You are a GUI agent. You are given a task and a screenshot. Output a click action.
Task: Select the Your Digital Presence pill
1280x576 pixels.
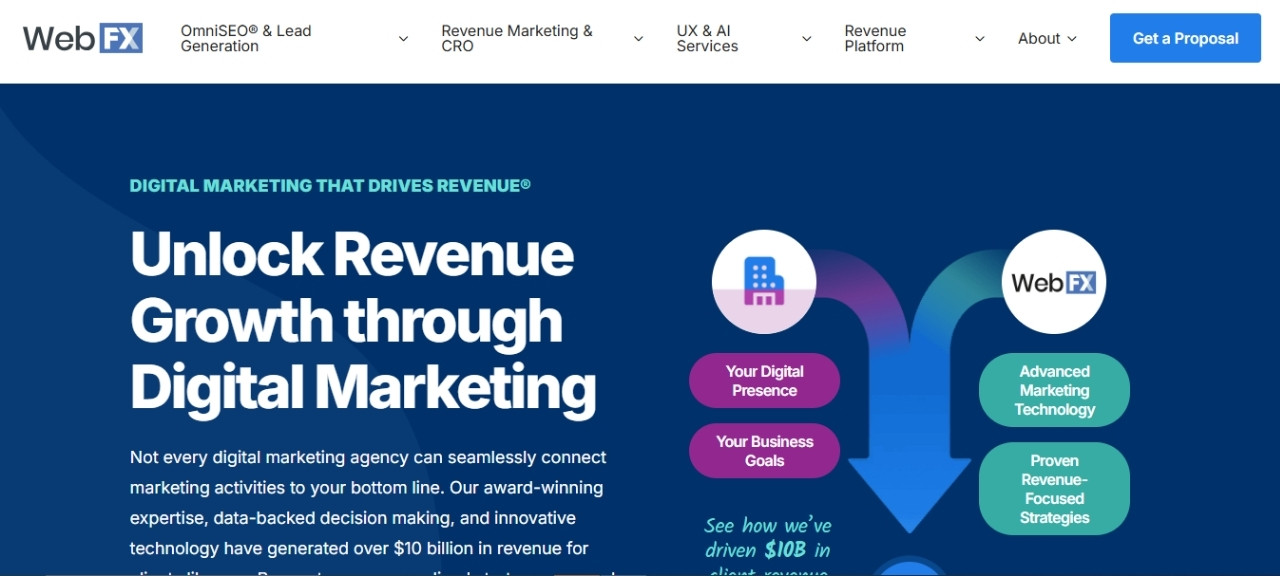coord(764,380)
